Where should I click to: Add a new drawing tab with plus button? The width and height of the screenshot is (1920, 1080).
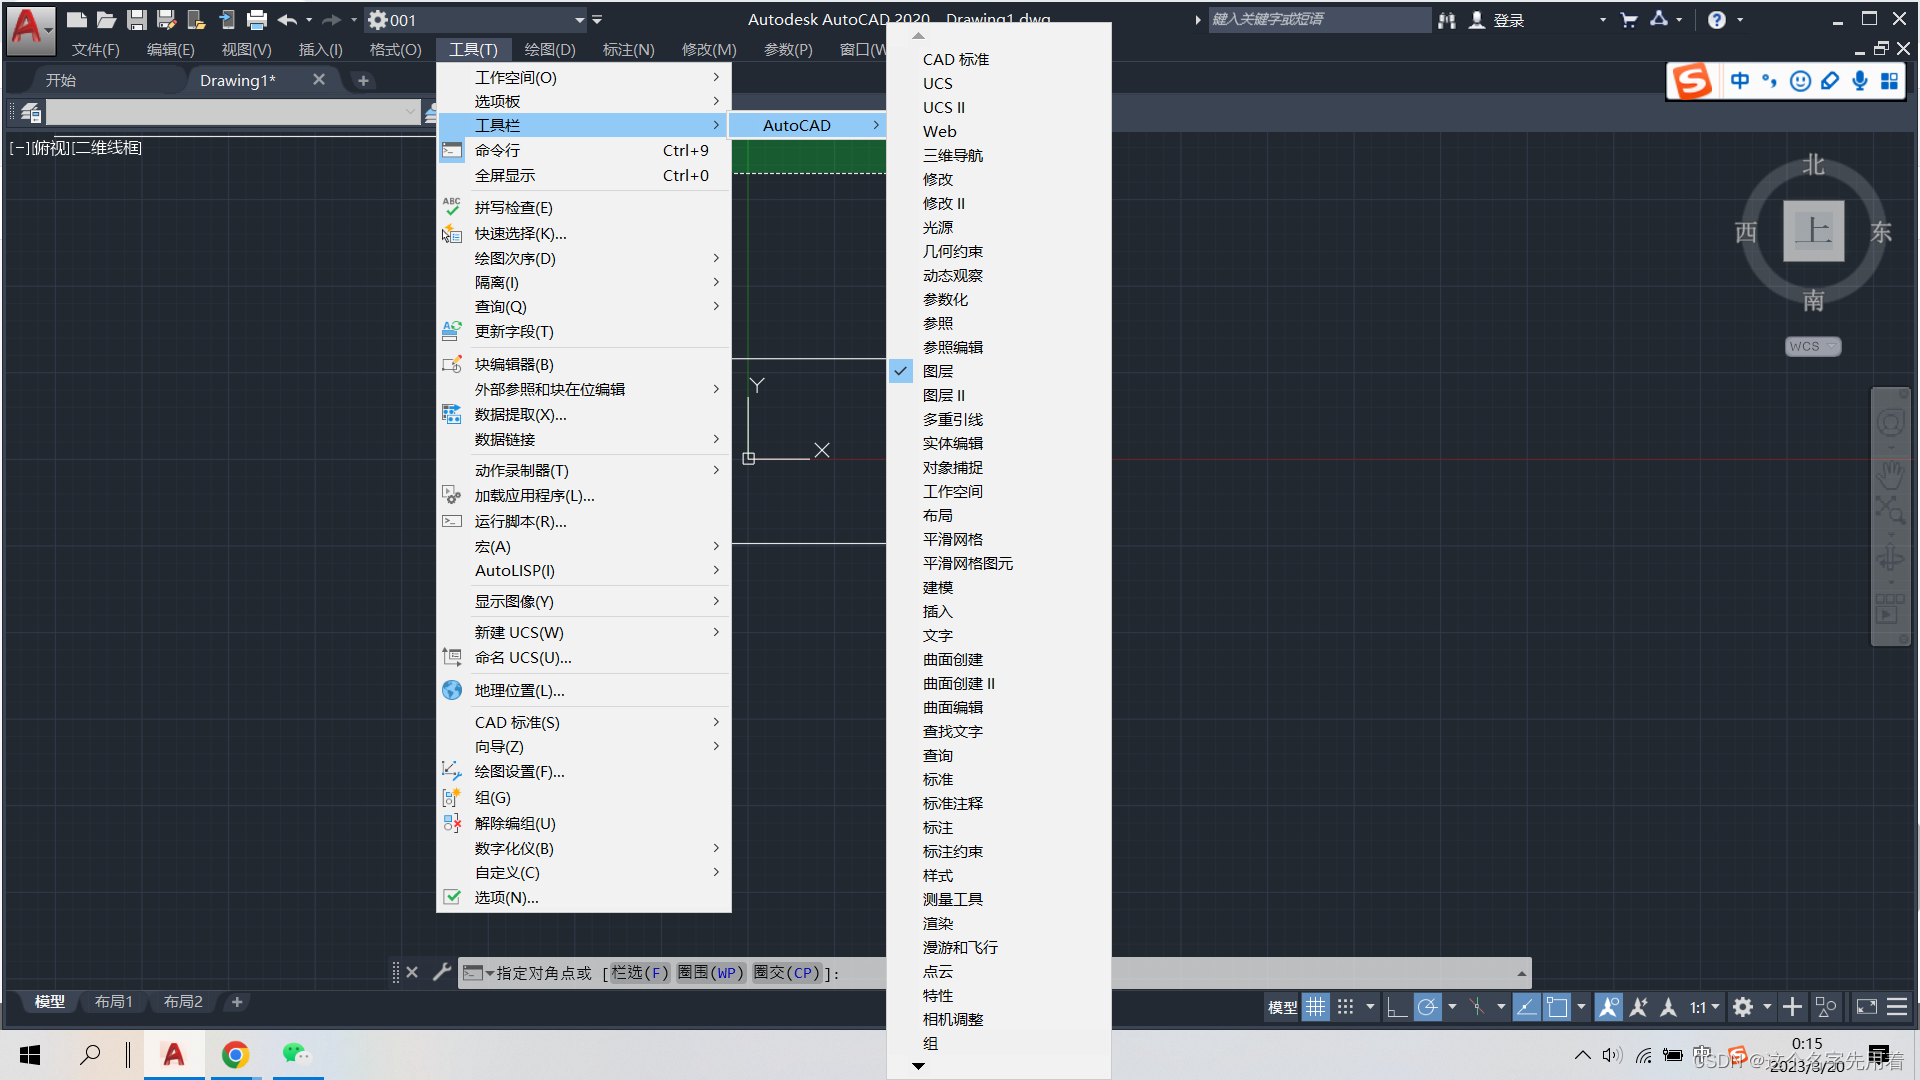pyautogui.click(x=363, y=80)
